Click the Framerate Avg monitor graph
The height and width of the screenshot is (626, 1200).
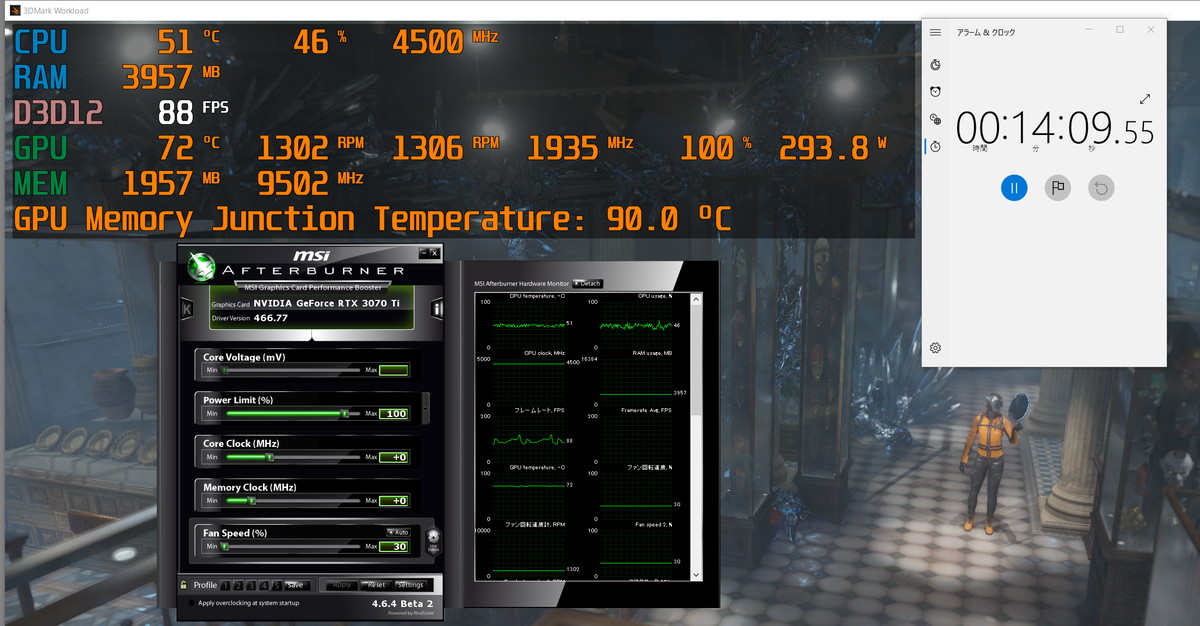637,440
